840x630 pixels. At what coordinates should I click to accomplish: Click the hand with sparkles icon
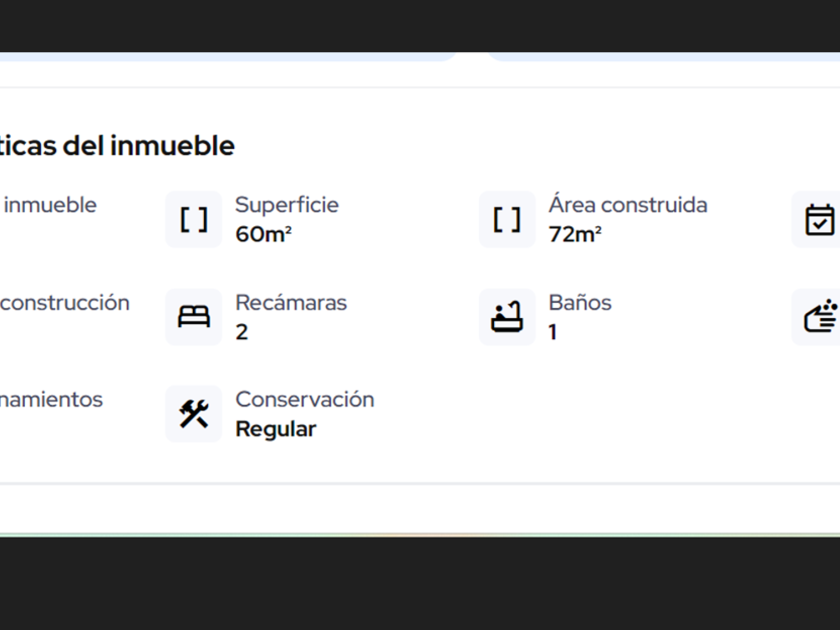pyautogui.click(x=820, y=317)
